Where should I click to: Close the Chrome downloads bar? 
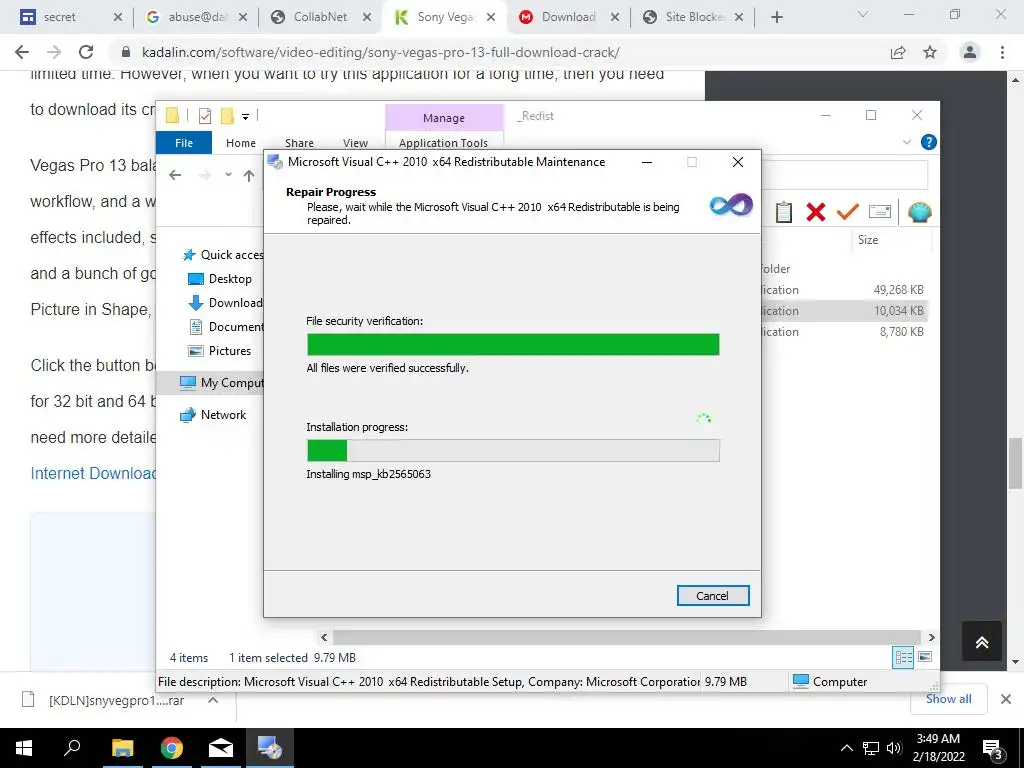1006,699
